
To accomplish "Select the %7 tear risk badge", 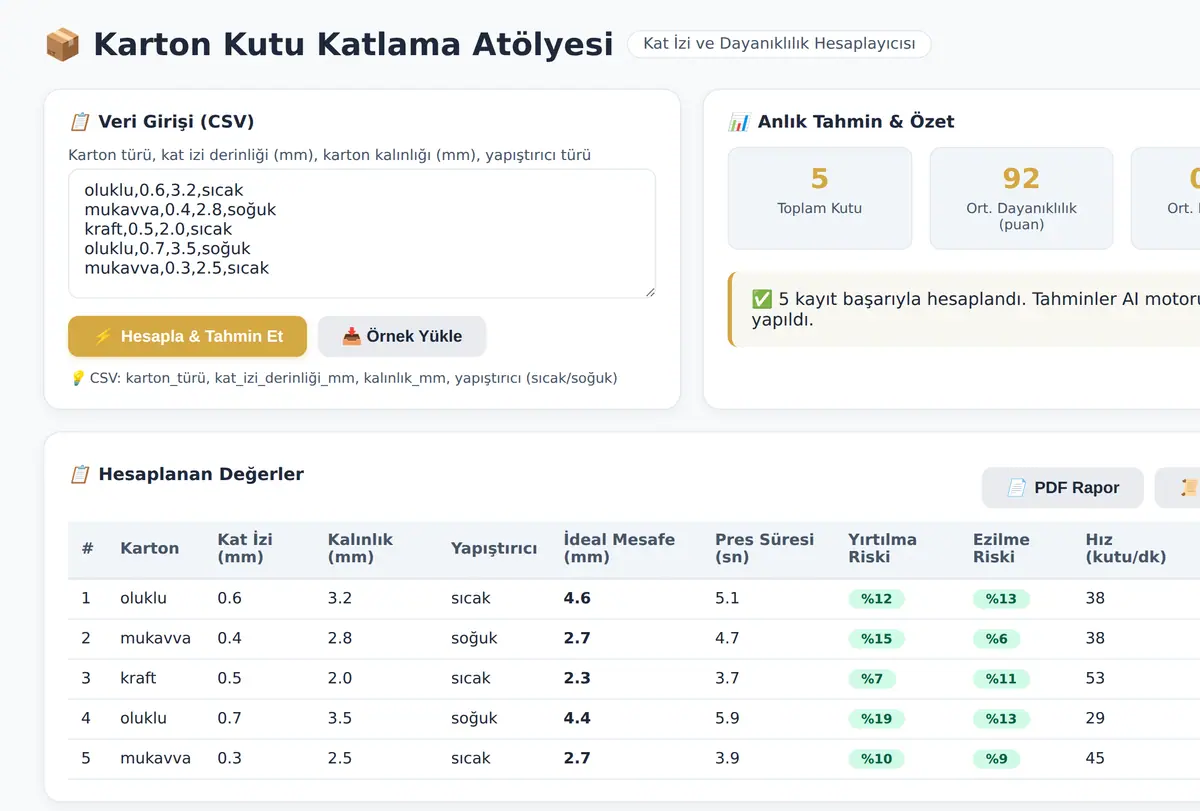I will tap(872, 679).
